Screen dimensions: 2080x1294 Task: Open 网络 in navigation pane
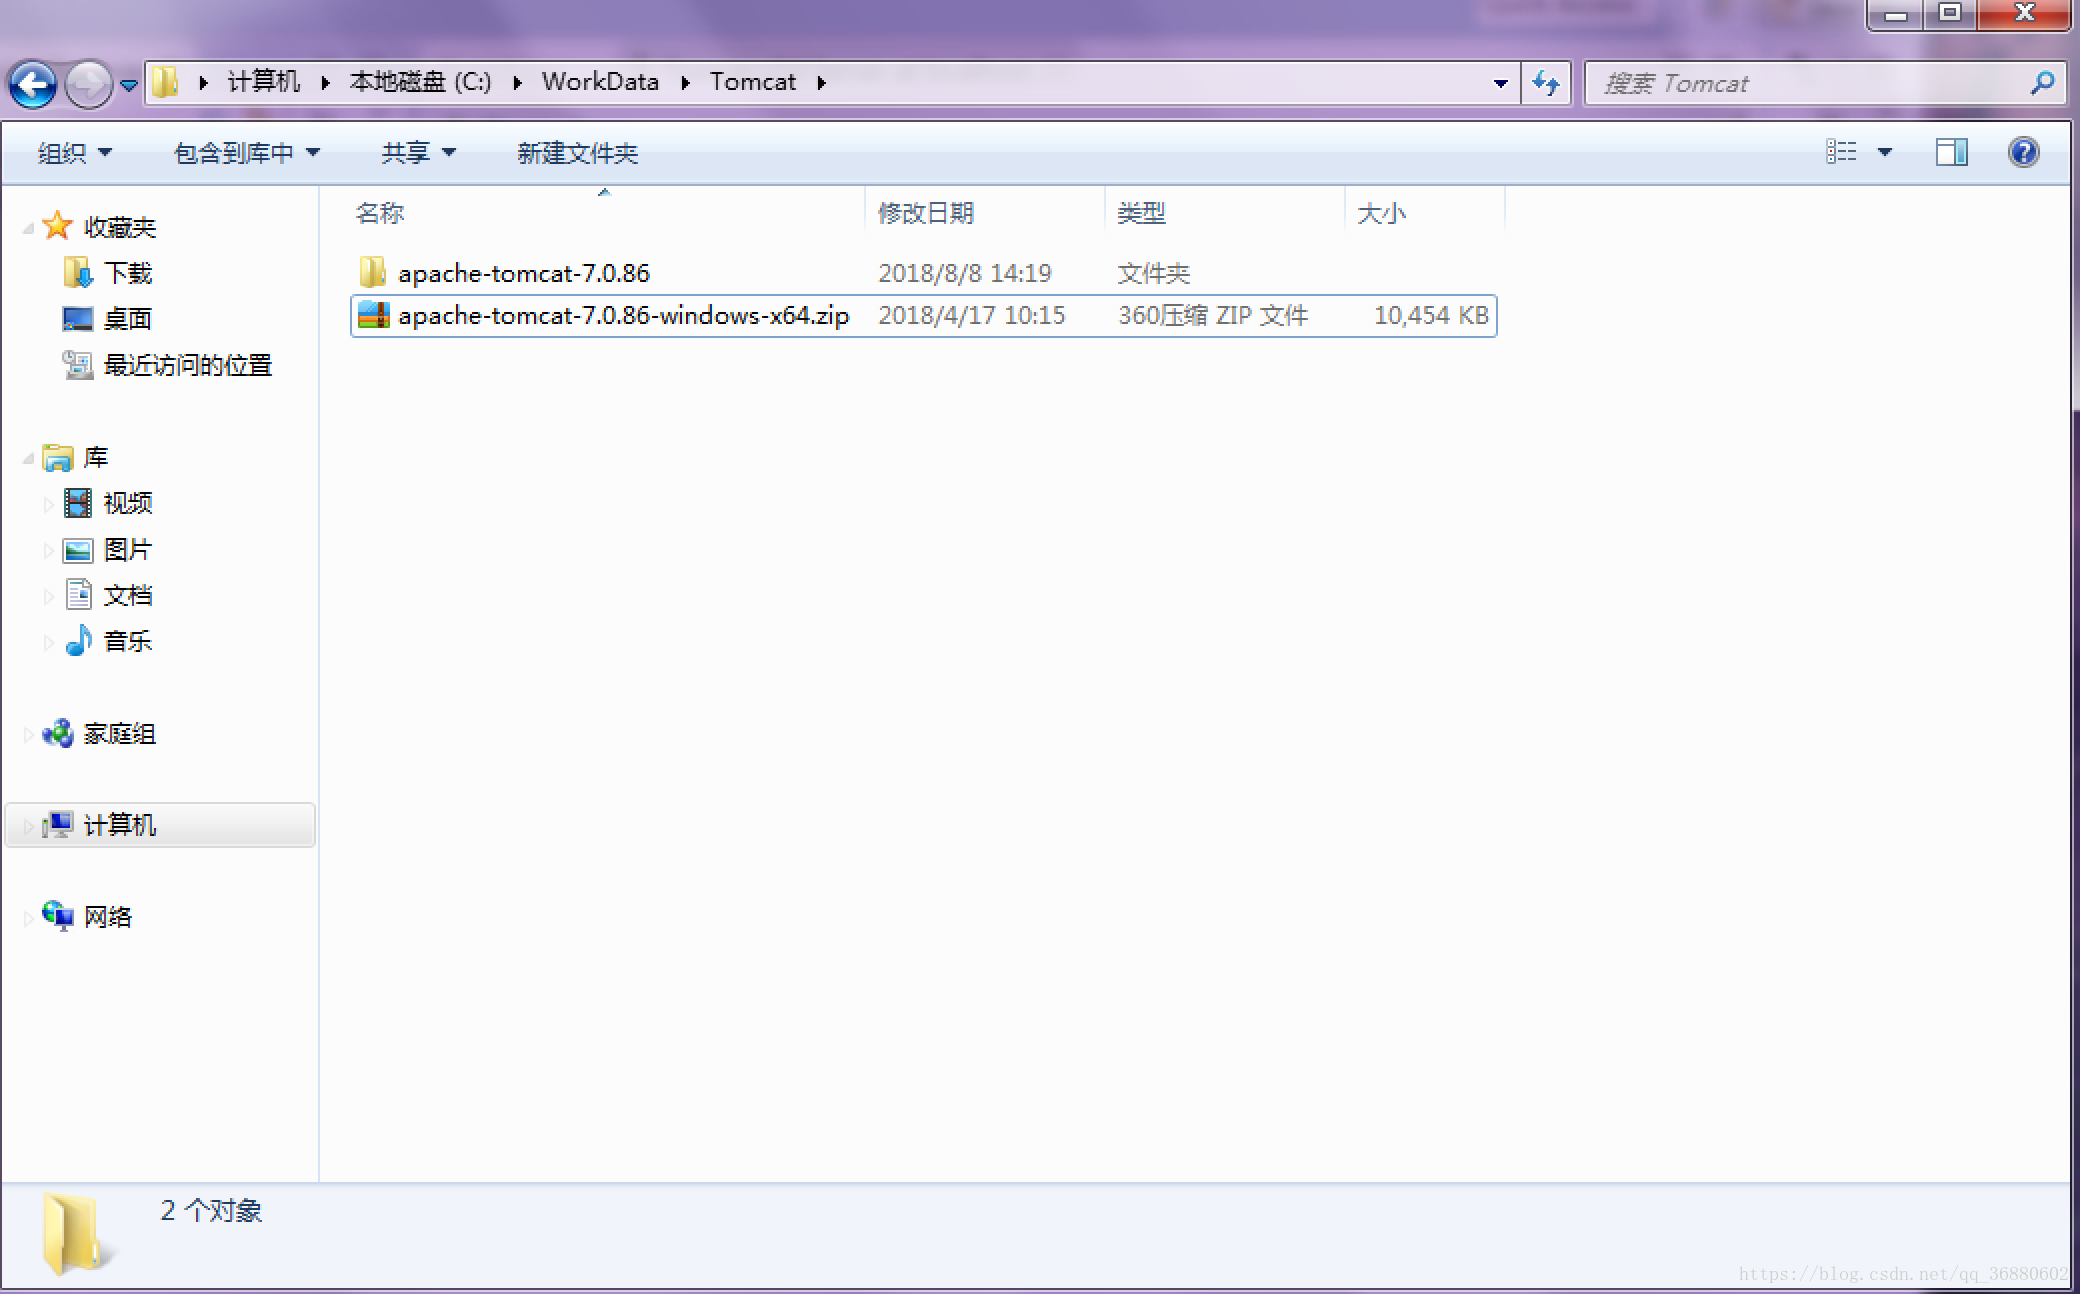pos(108,917)
